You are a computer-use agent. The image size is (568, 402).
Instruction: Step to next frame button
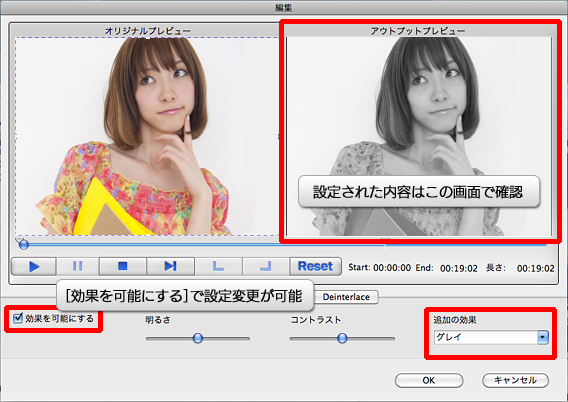point(170,267)
